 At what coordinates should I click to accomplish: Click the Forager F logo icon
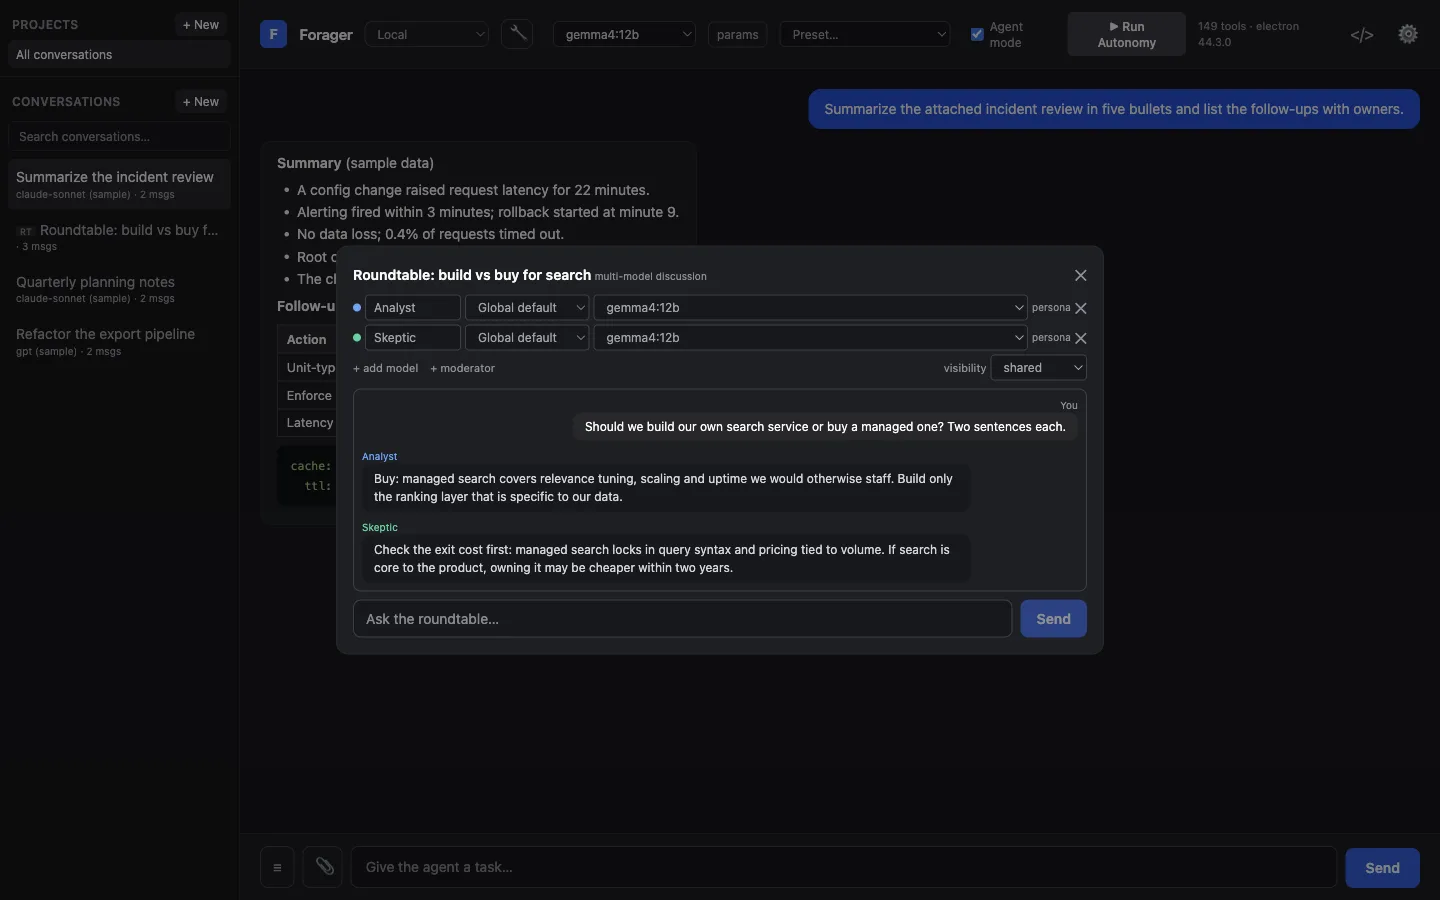tap(273, 34)
